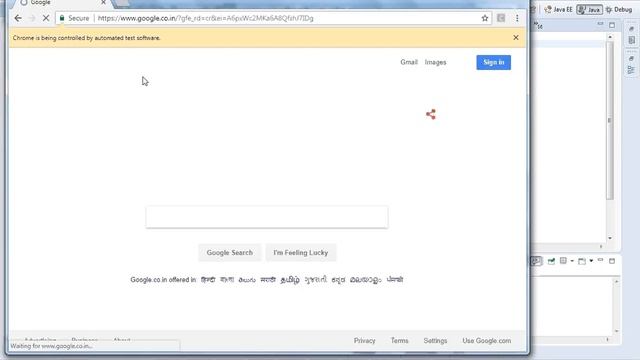Switch Google to the Punjabi language link
Screen dimensions: 640x360
click(395, 280)
